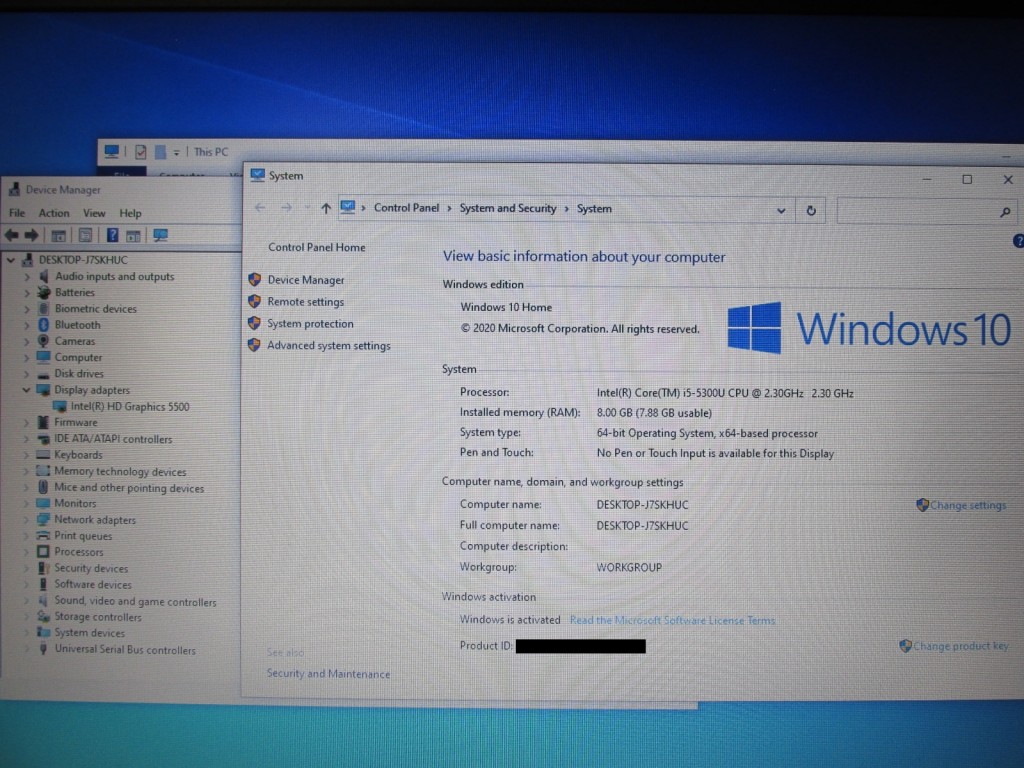Open the File menu in Device Manager
This screenshot has width=1024, height=768.
pos(17,213)
